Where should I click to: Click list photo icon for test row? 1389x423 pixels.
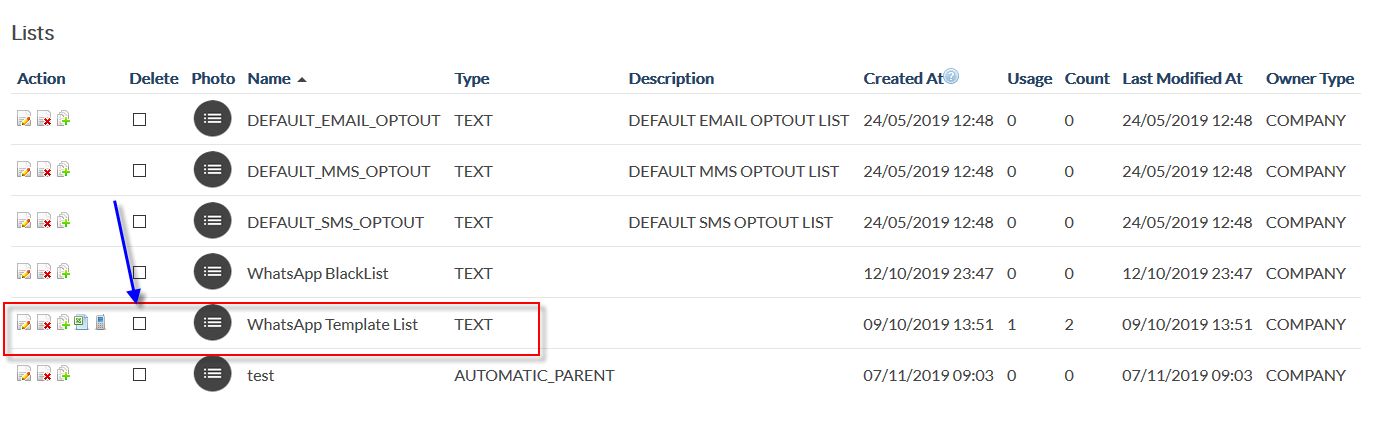pos(212,375)
